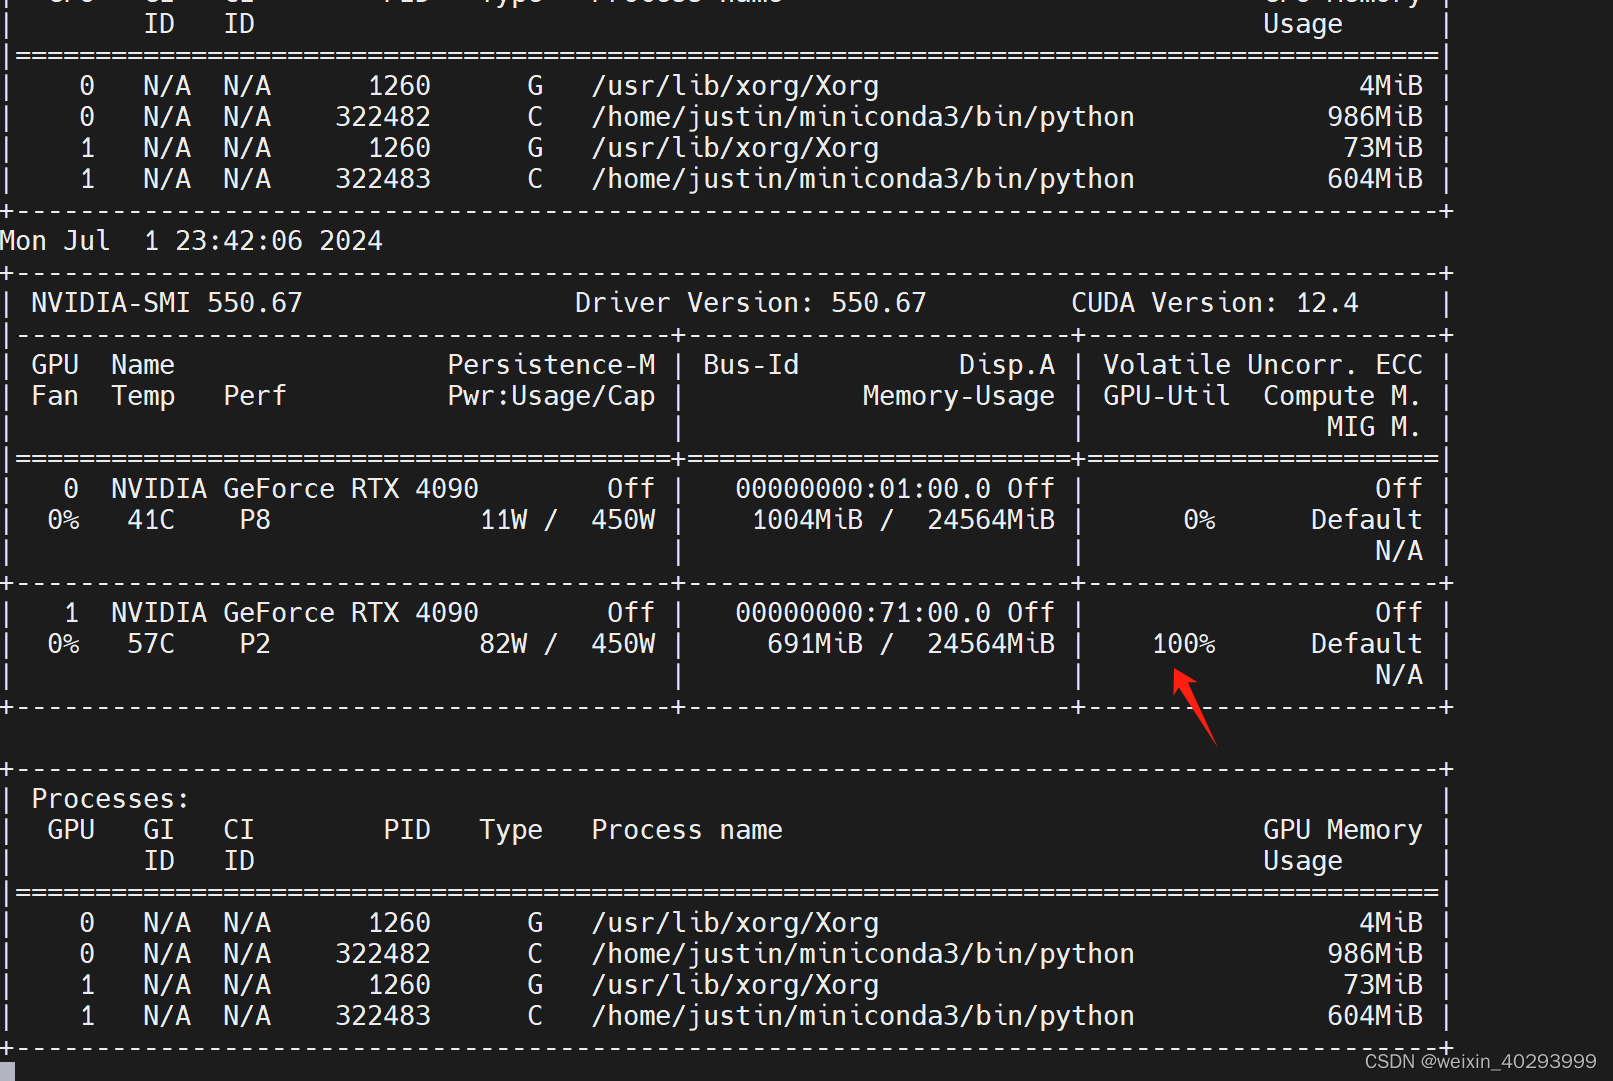
Task: Click "Driver Version: 550.67" in header
Action: coord(751,303)
